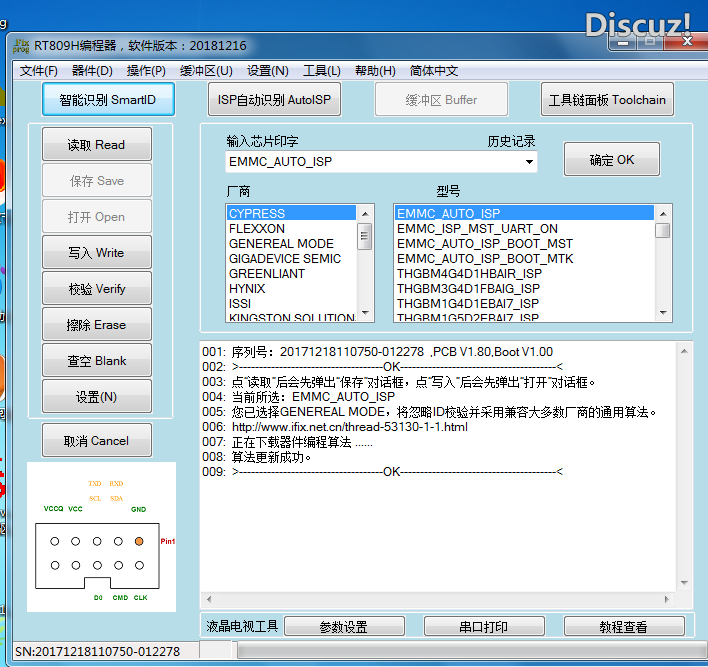
Task: Select THGBM3G4D1FBAIG_ISP model
Action: pos(524,289)
